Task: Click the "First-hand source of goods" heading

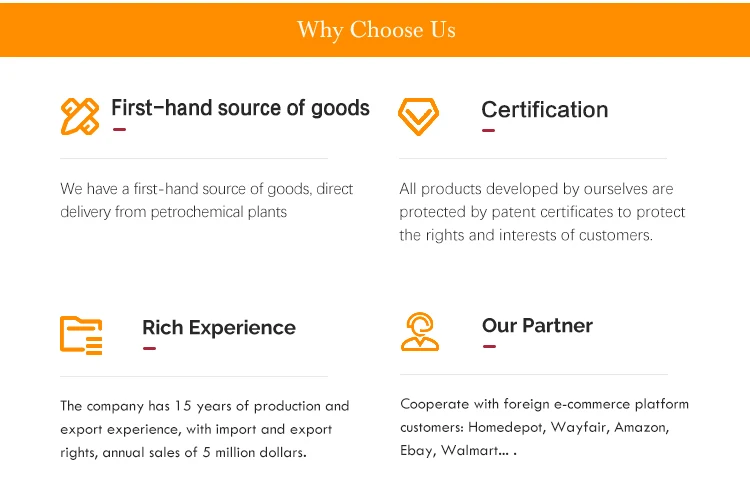Action: point(240,108)
